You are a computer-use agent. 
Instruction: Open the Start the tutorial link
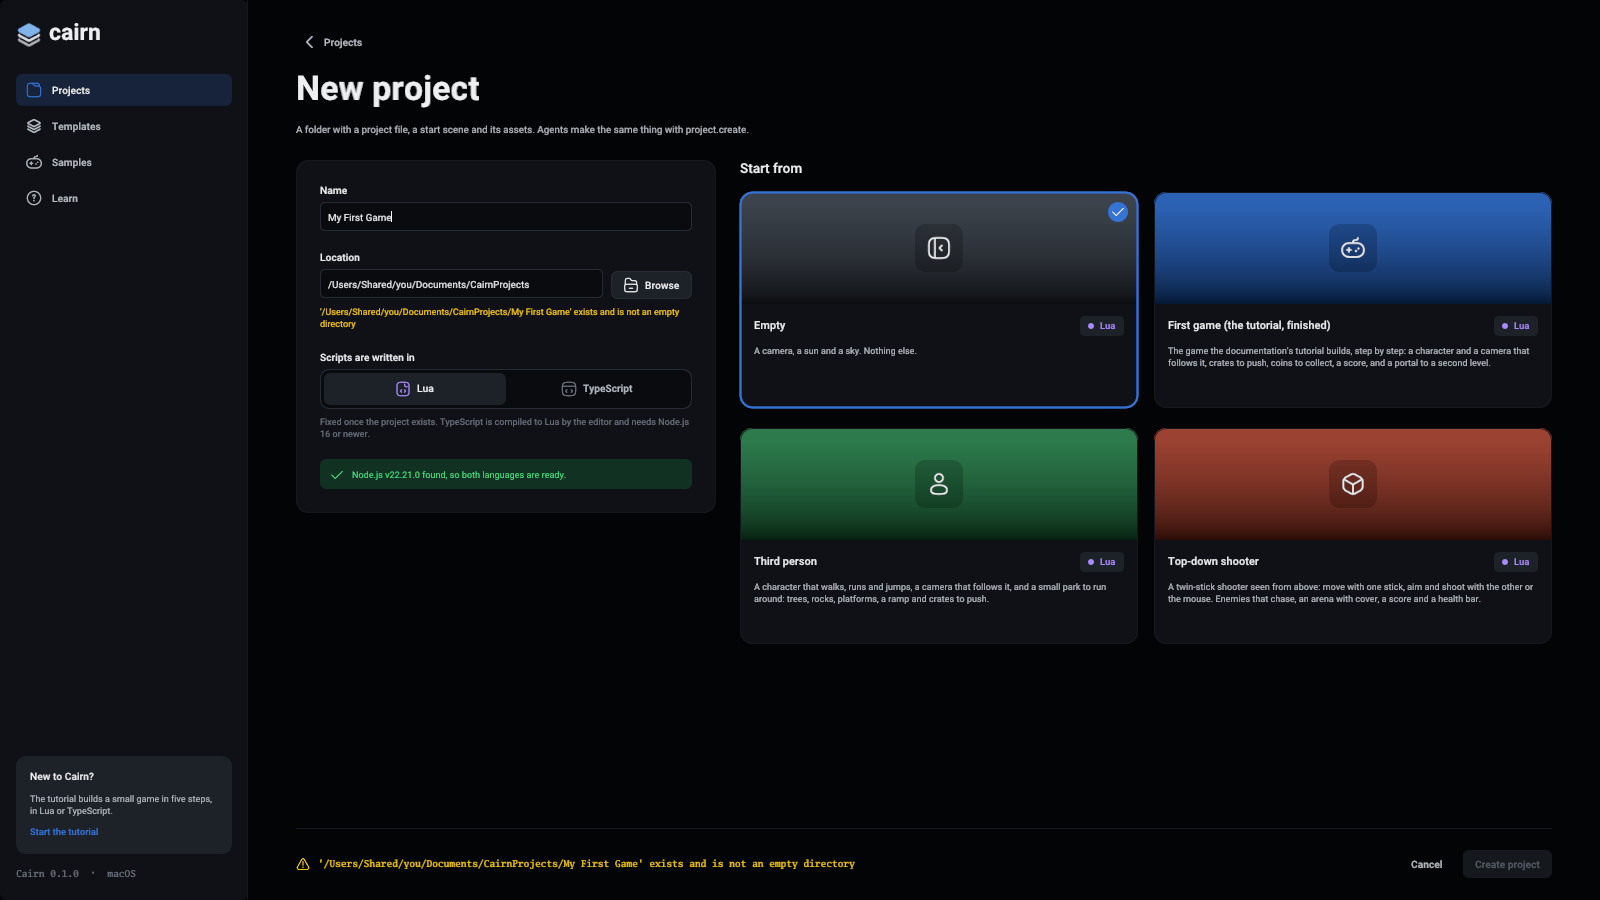coord(64,832)
